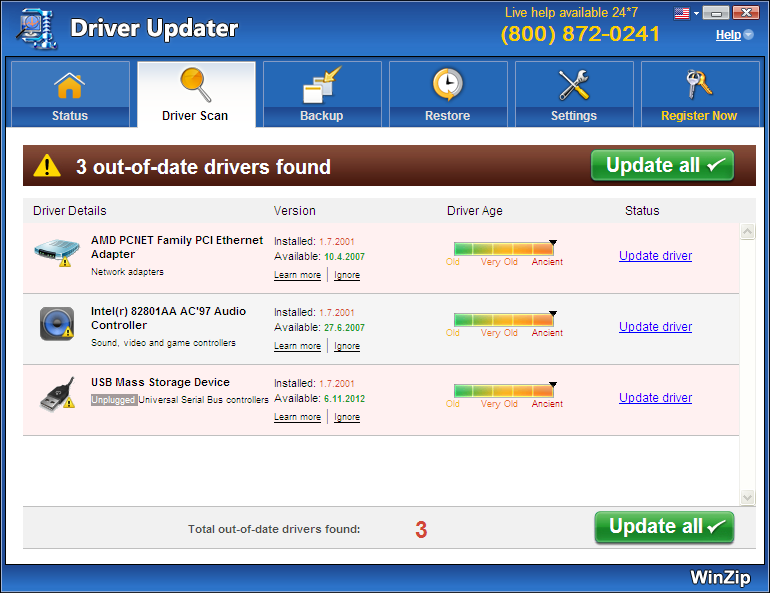Click the red total count 3

point(421,530)
